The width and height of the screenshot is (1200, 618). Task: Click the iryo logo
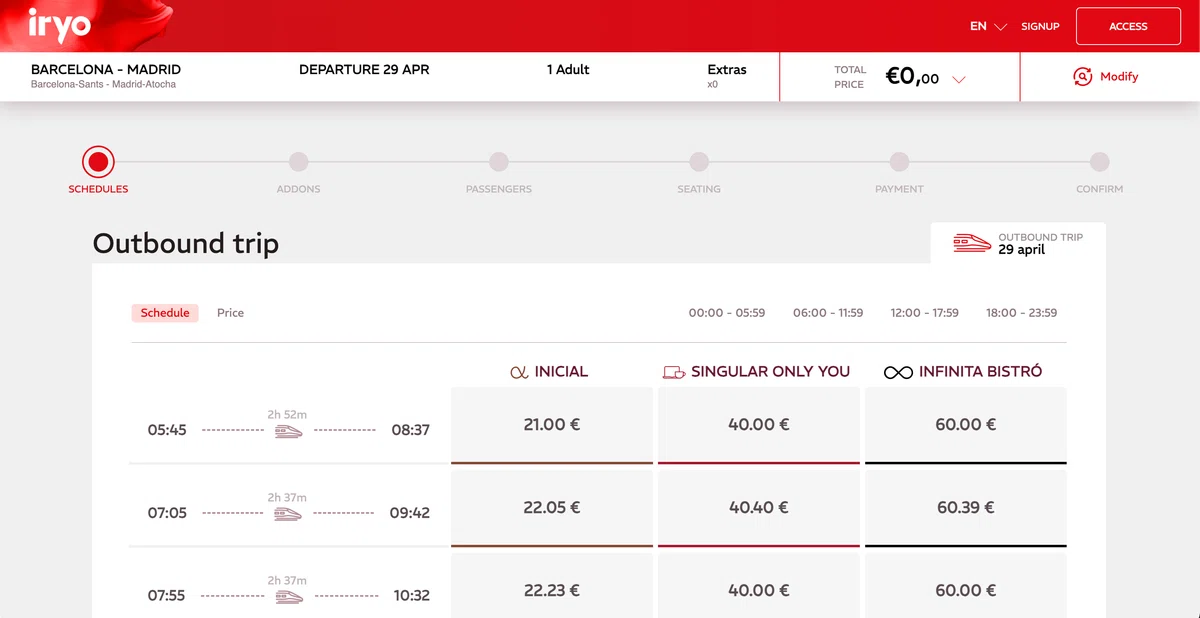tap(60, 26)
